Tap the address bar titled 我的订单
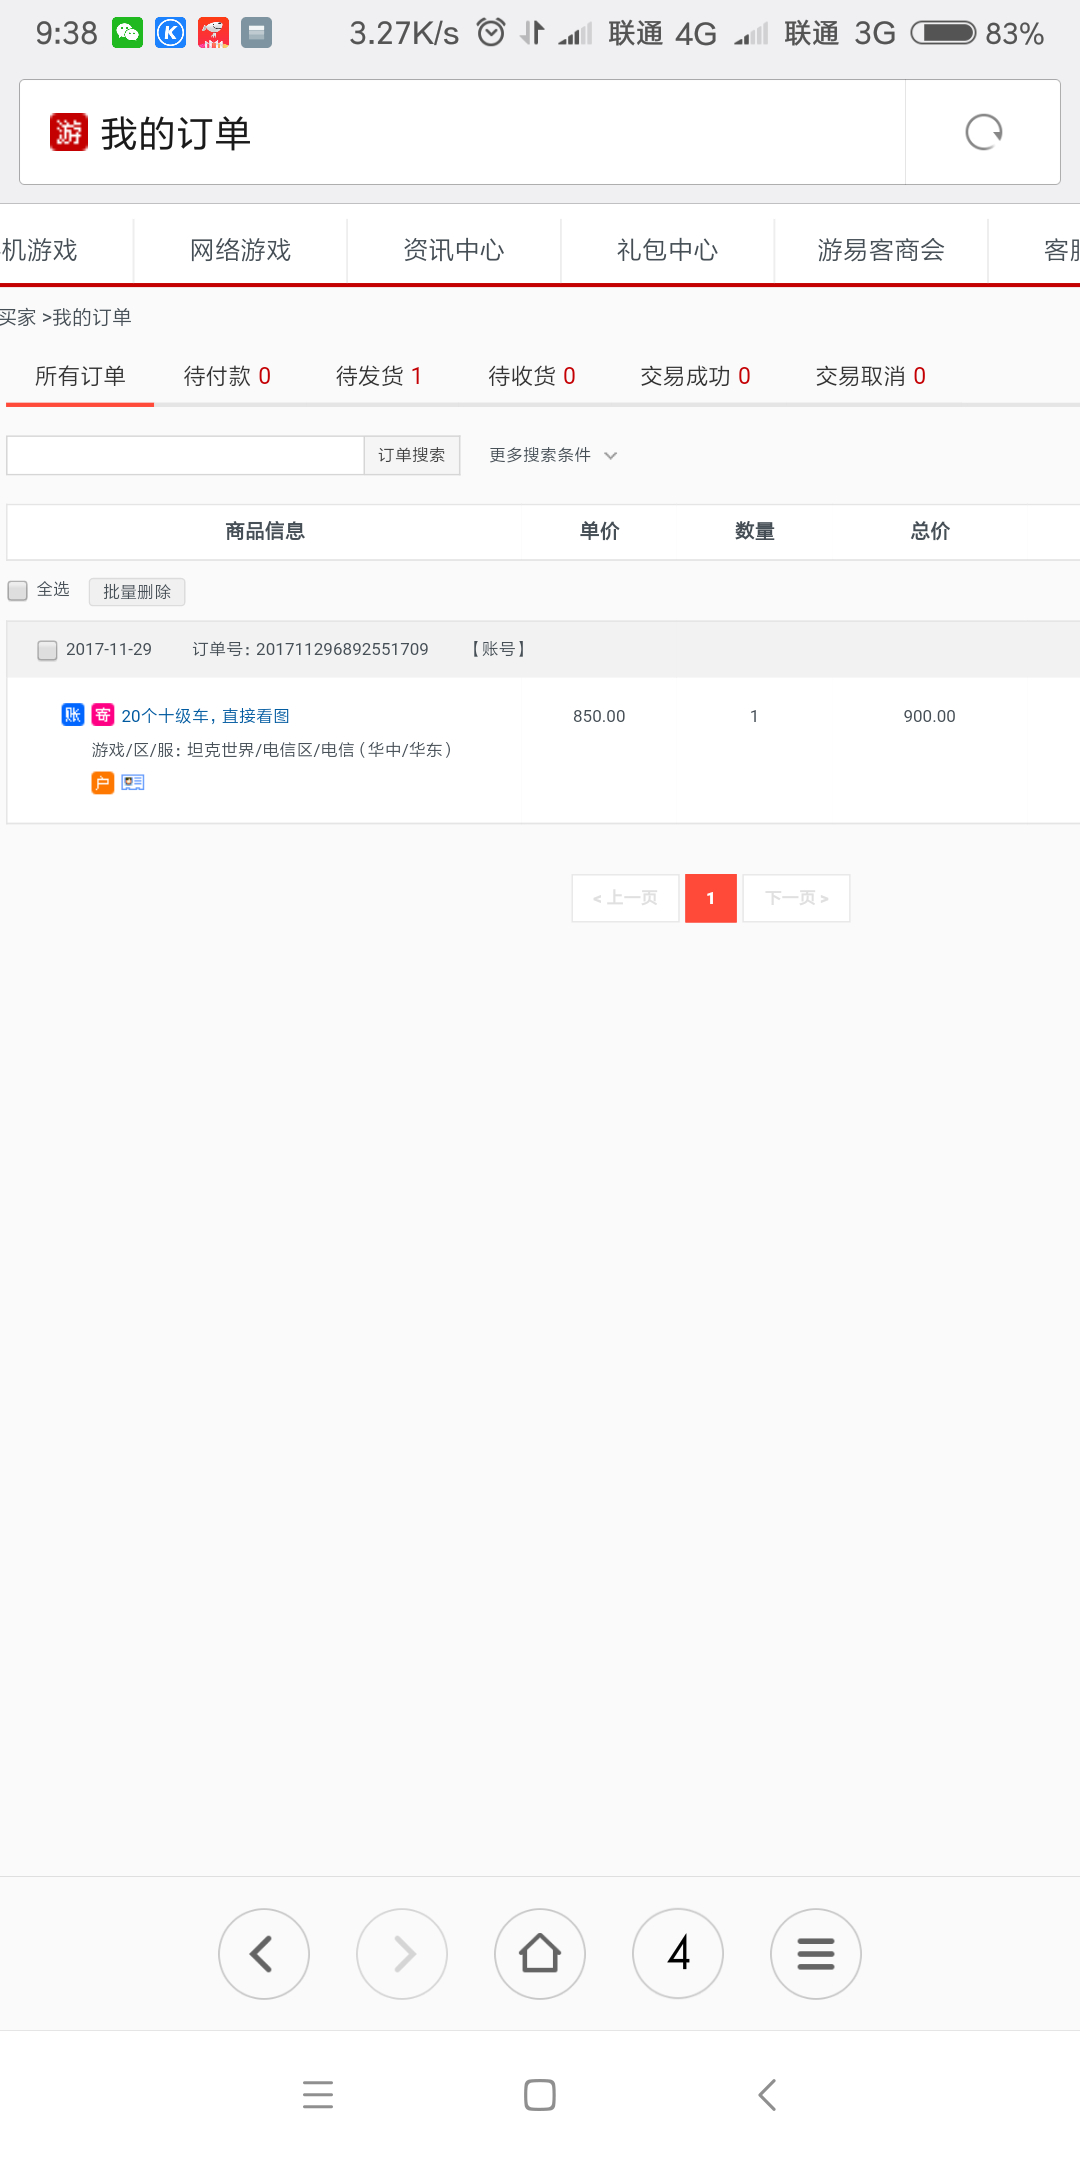The height and width of the screenshot is (2160, 1080). [x=462, y=132]
